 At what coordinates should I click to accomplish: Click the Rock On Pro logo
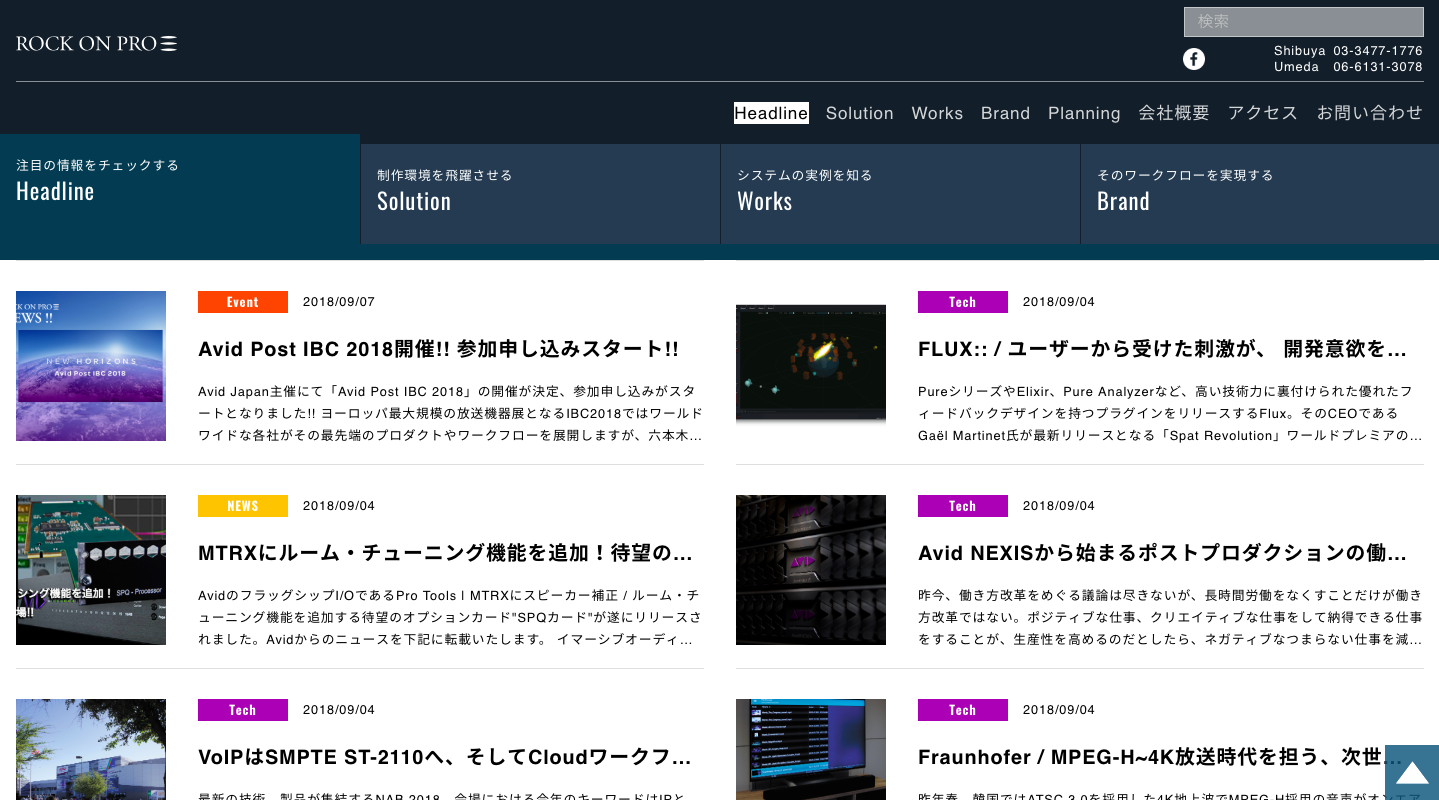click(x=97, y=44)
